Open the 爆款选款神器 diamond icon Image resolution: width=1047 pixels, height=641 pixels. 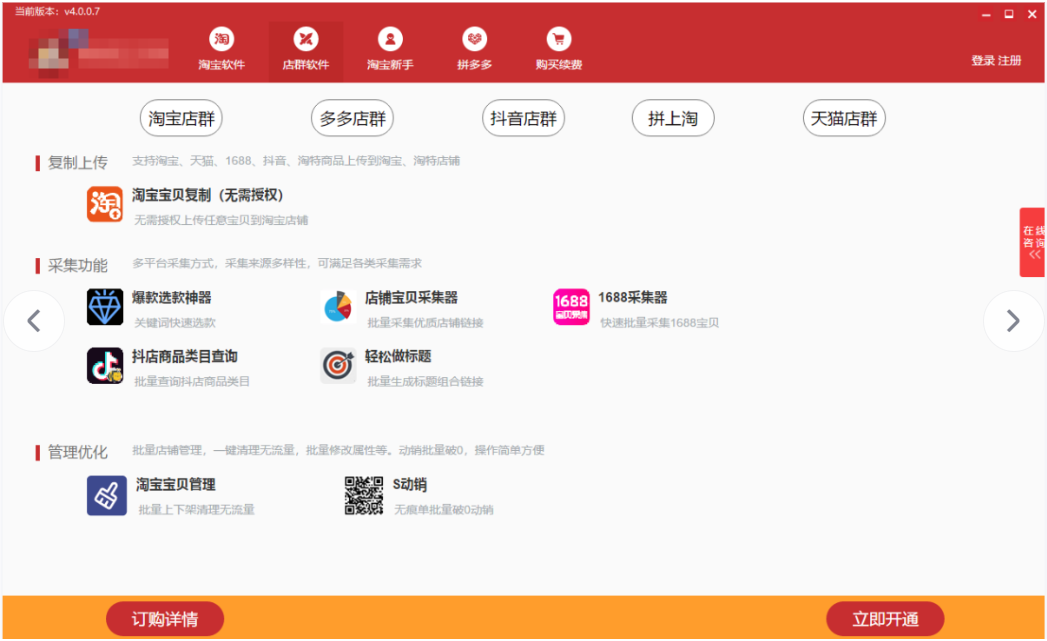click(105, 307)
